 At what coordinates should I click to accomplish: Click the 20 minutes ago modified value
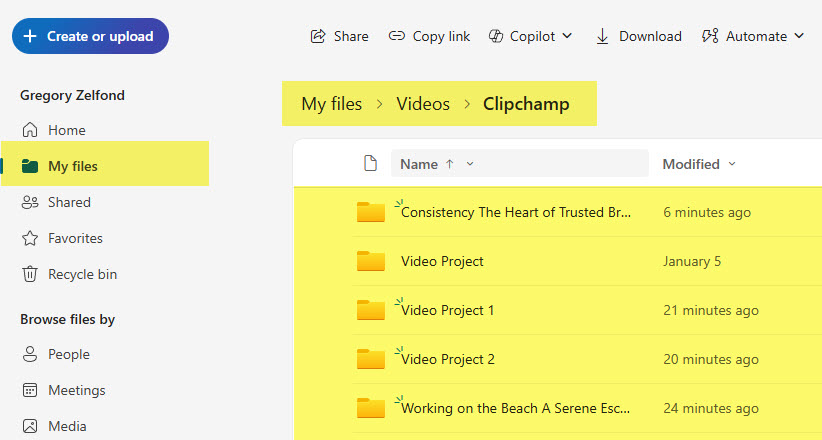(710, 359)
